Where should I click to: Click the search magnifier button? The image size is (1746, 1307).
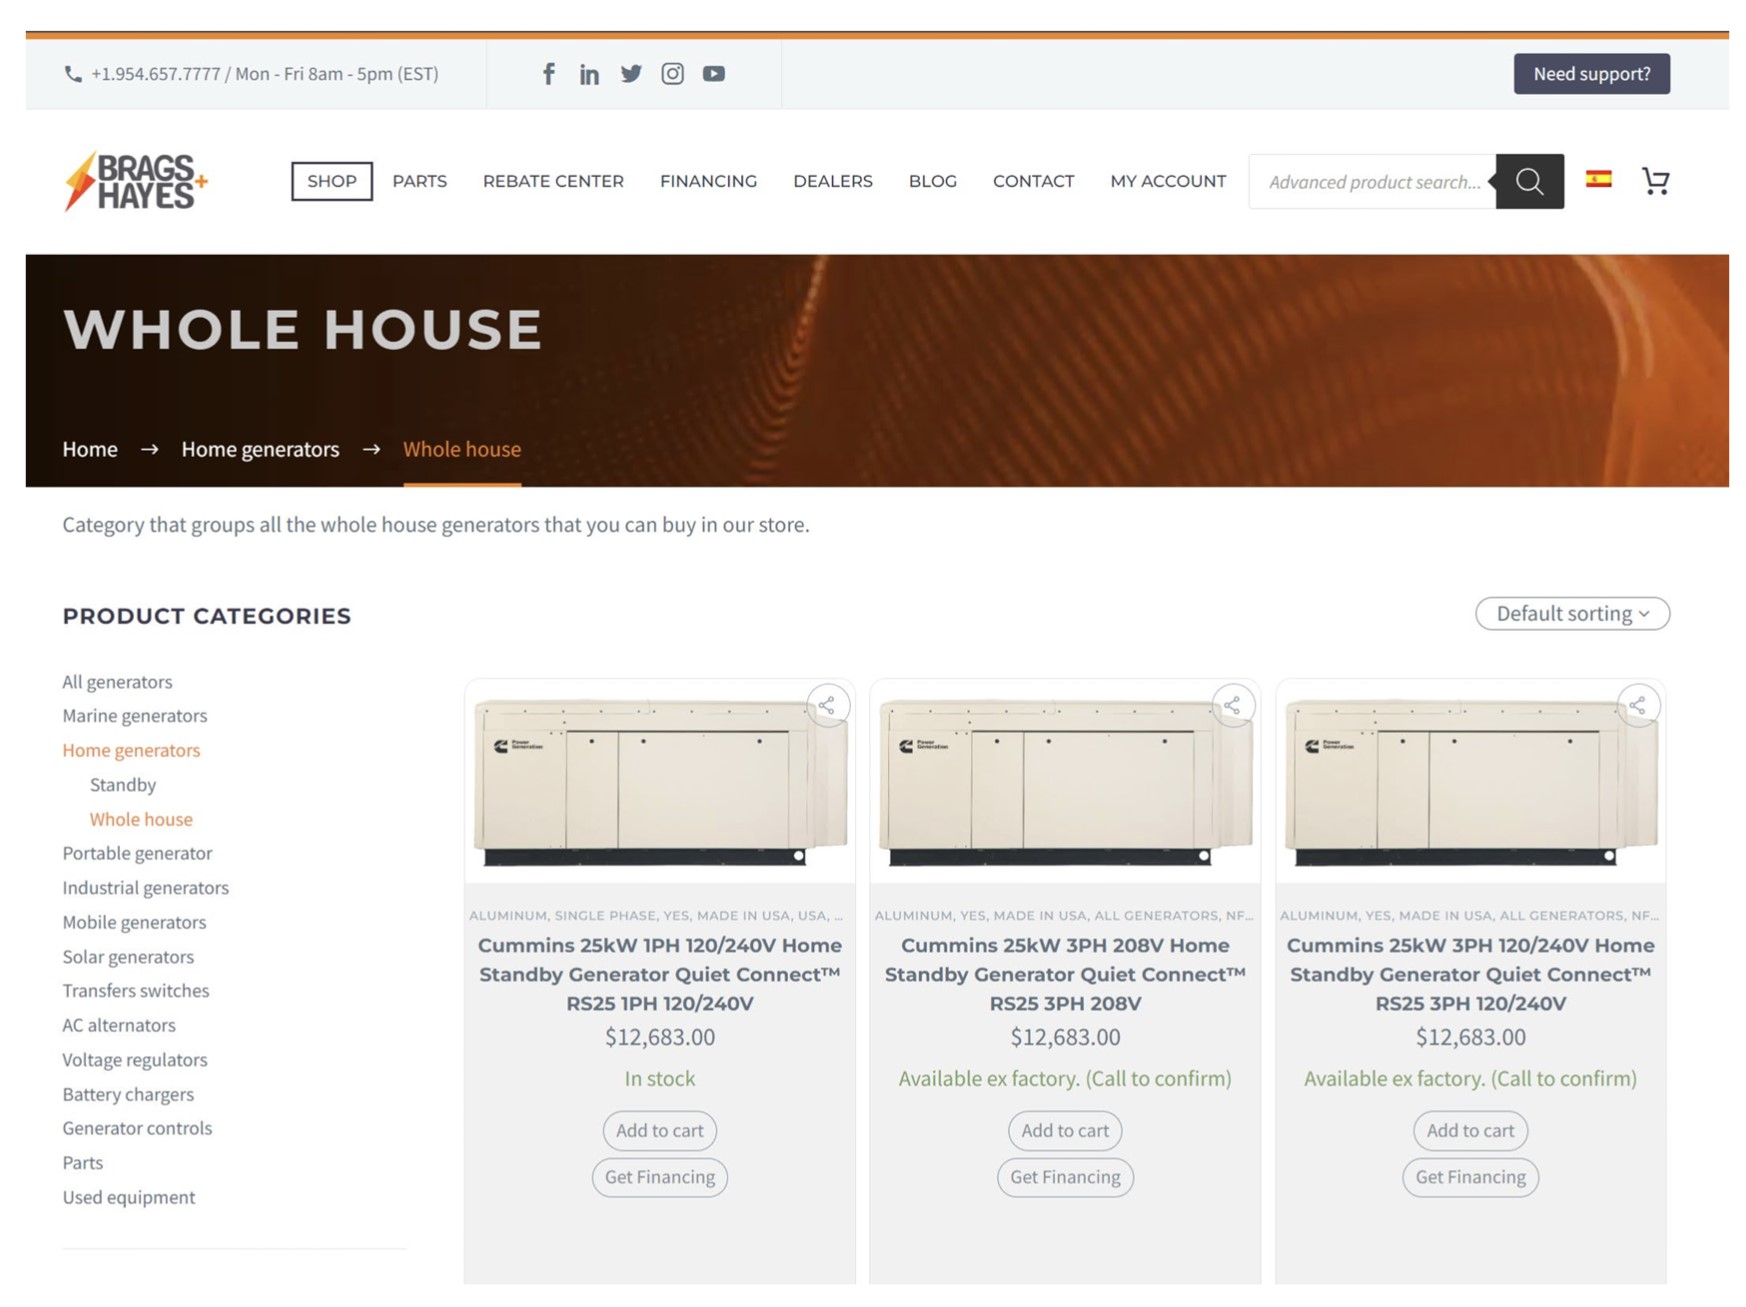coord(1529,181)
